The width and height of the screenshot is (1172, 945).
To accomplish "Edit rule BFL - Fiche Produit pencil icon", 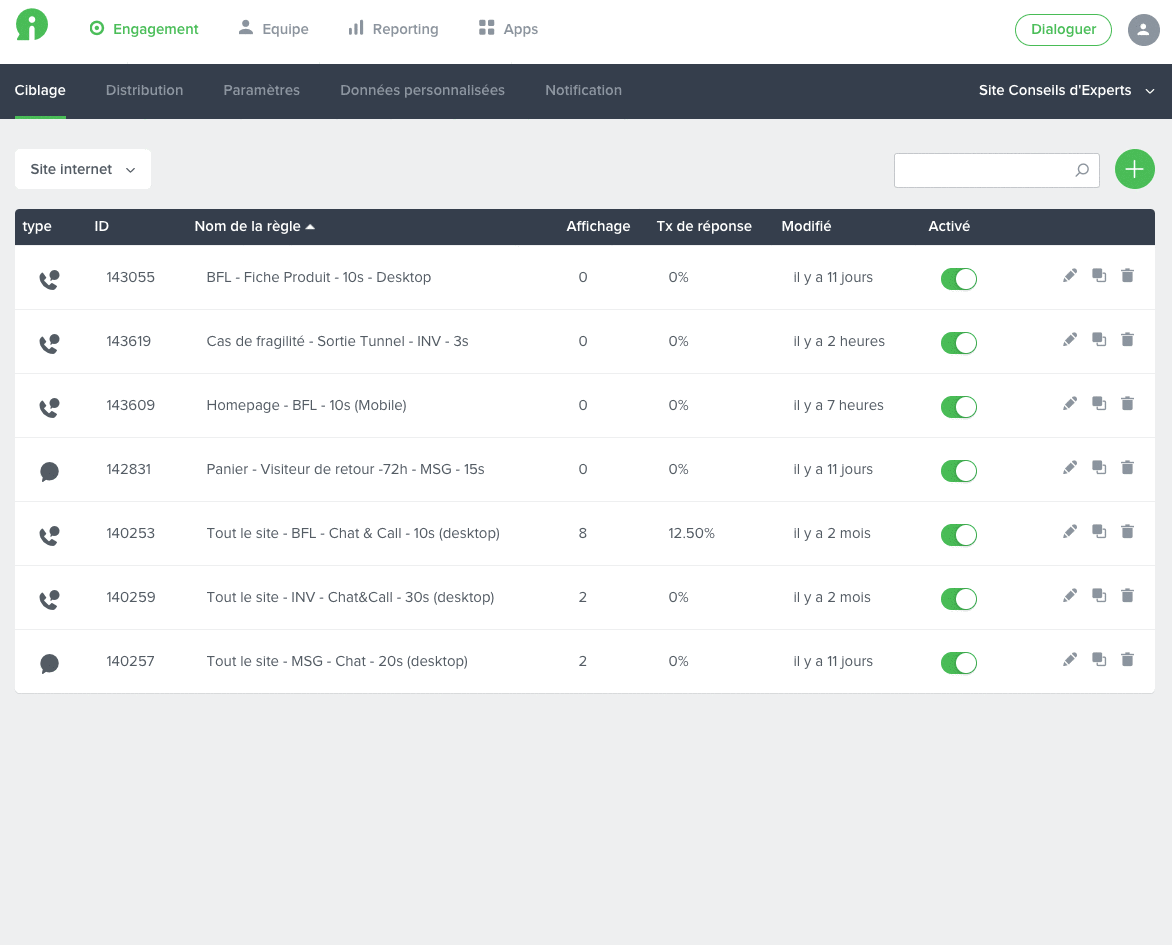I will (1070, 276).
